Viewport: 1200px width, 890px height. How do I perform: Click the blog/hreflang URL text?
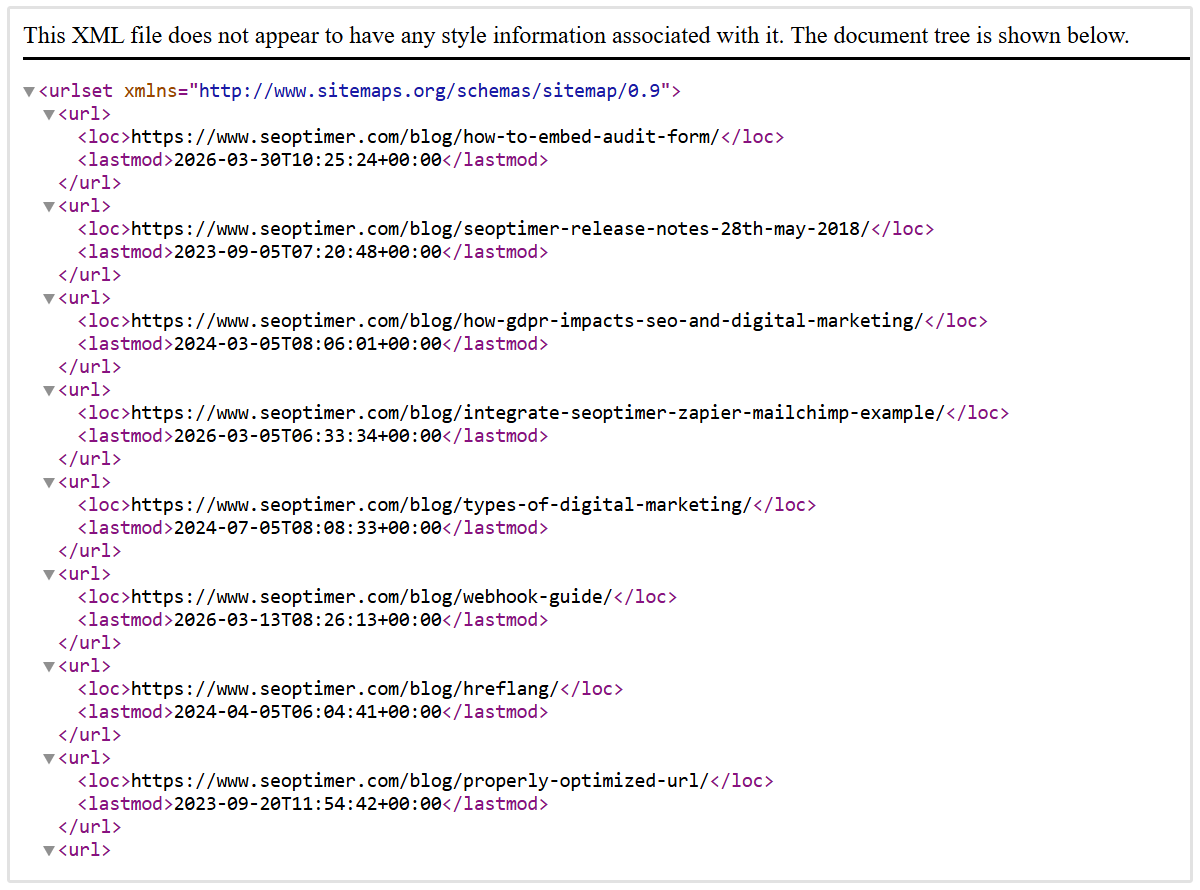[x=345, y=689]
